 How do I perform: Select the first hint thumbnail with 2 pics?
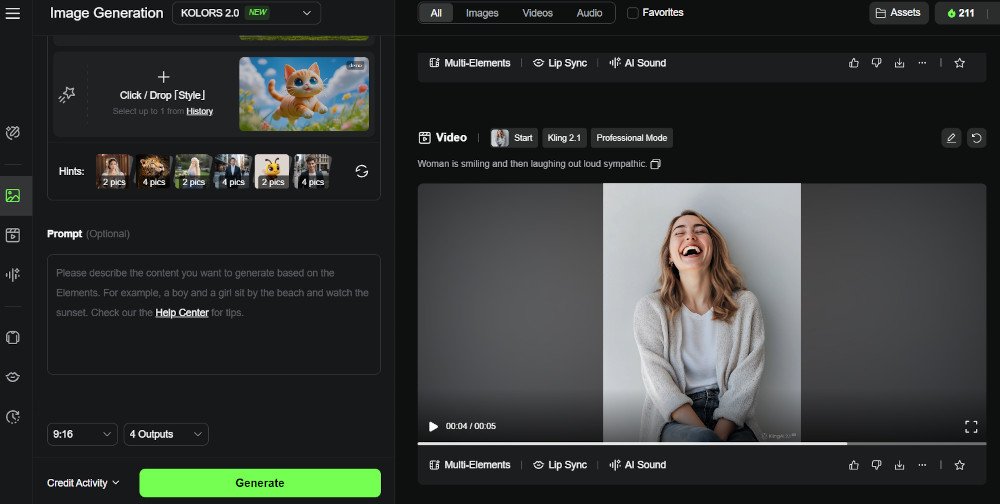point(114,171)
